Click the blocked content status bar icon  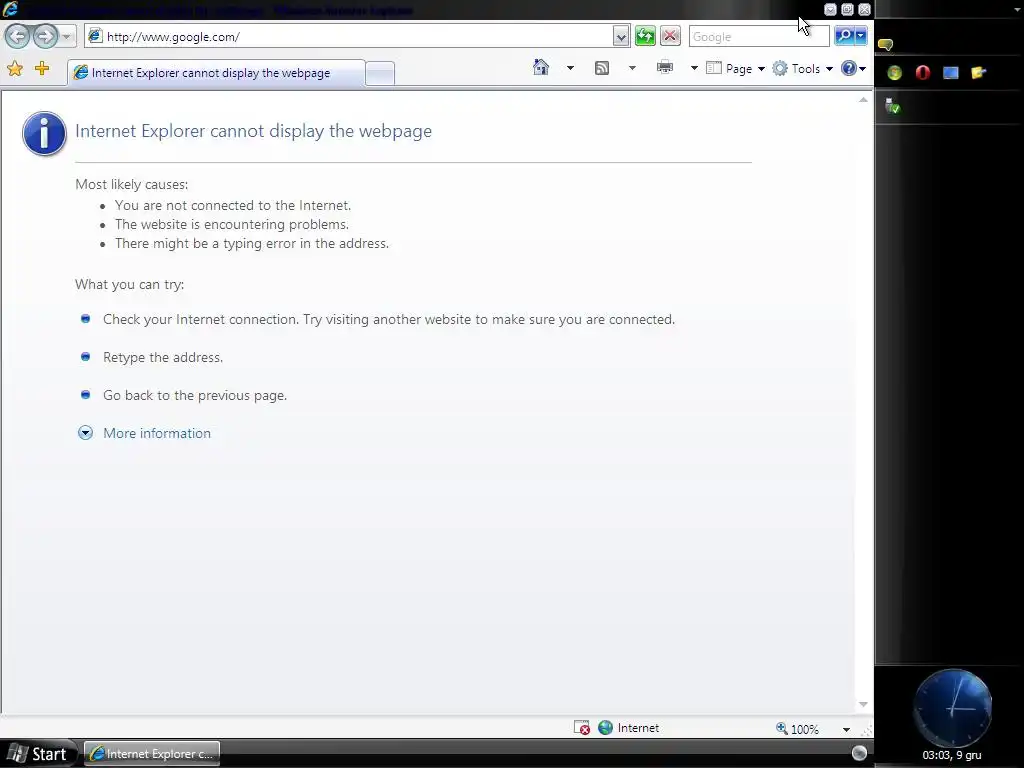click(582, 728)
